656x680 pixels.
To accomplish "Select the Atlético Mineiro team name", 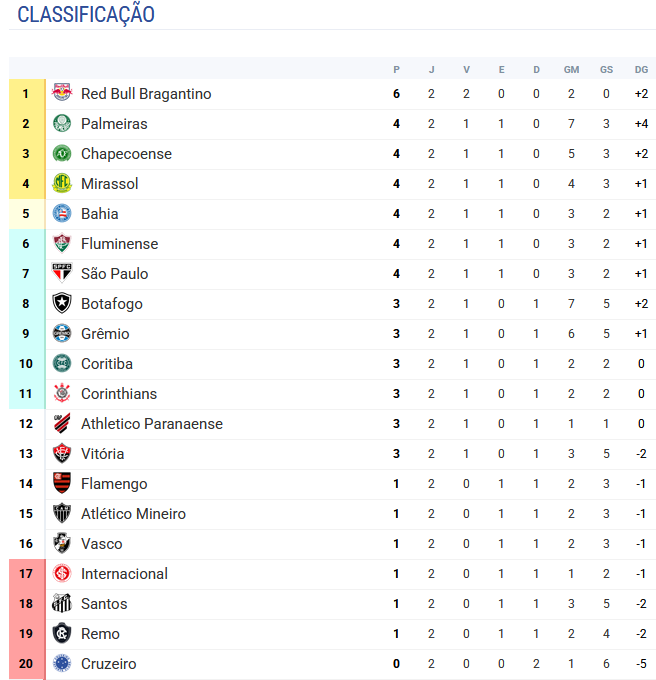I will point(133,514).
